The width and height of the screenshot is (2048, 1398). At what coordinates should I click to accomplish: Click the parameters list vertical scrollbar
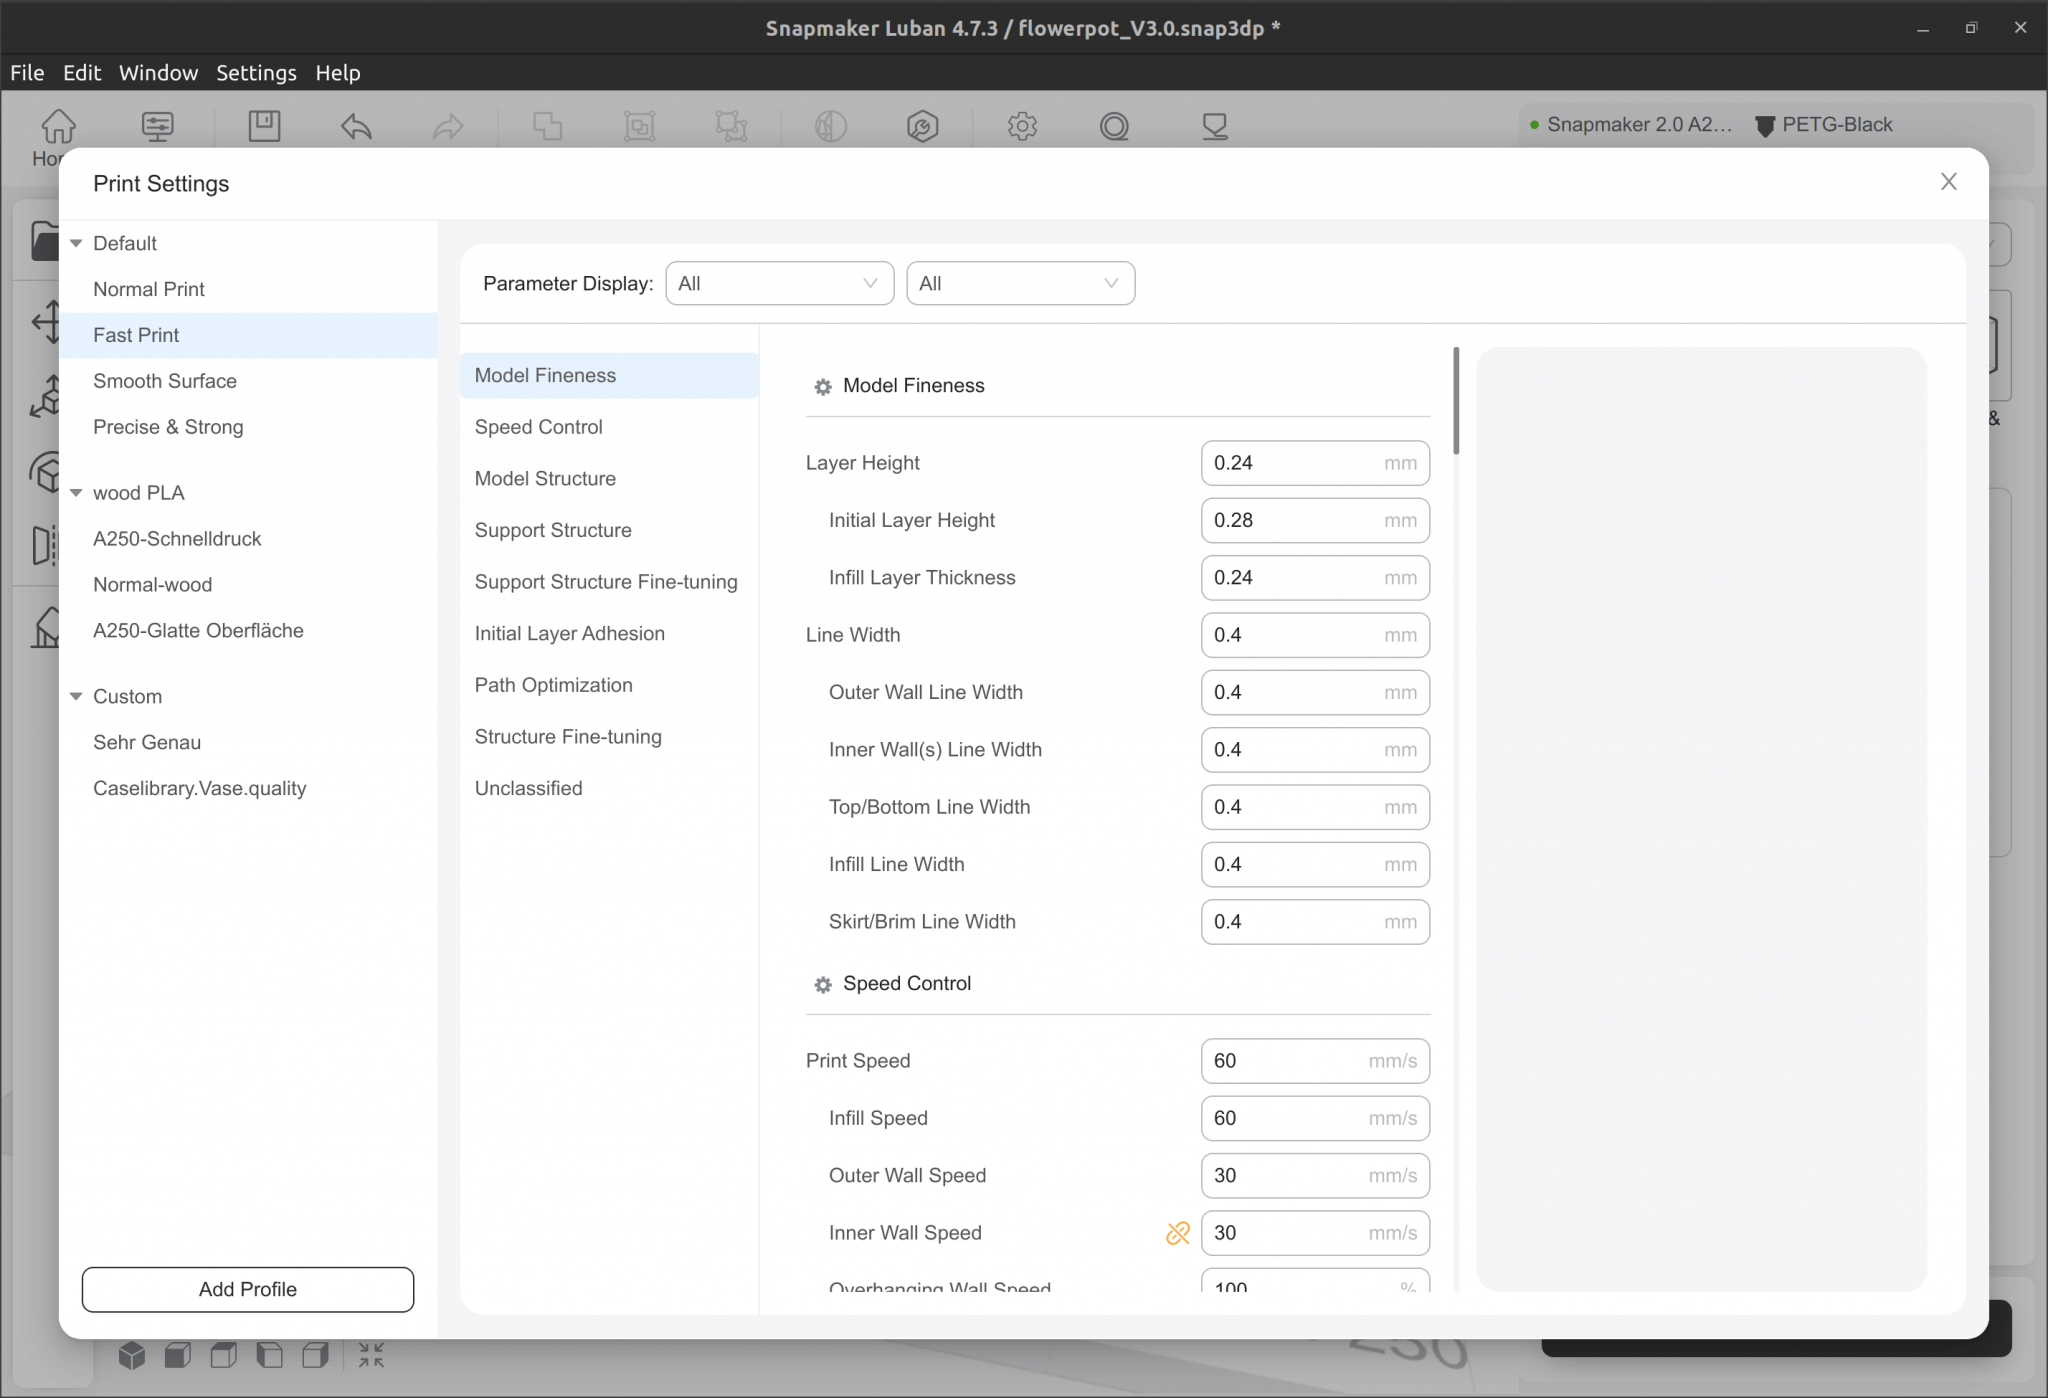tap(1456, 402)
